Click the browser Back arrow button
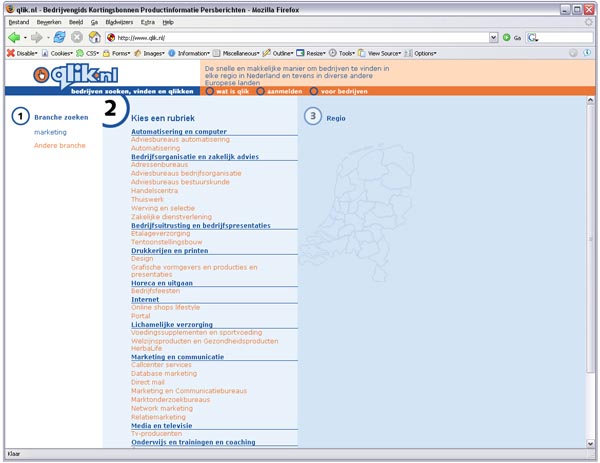600x463 pixels. (15, 37)
